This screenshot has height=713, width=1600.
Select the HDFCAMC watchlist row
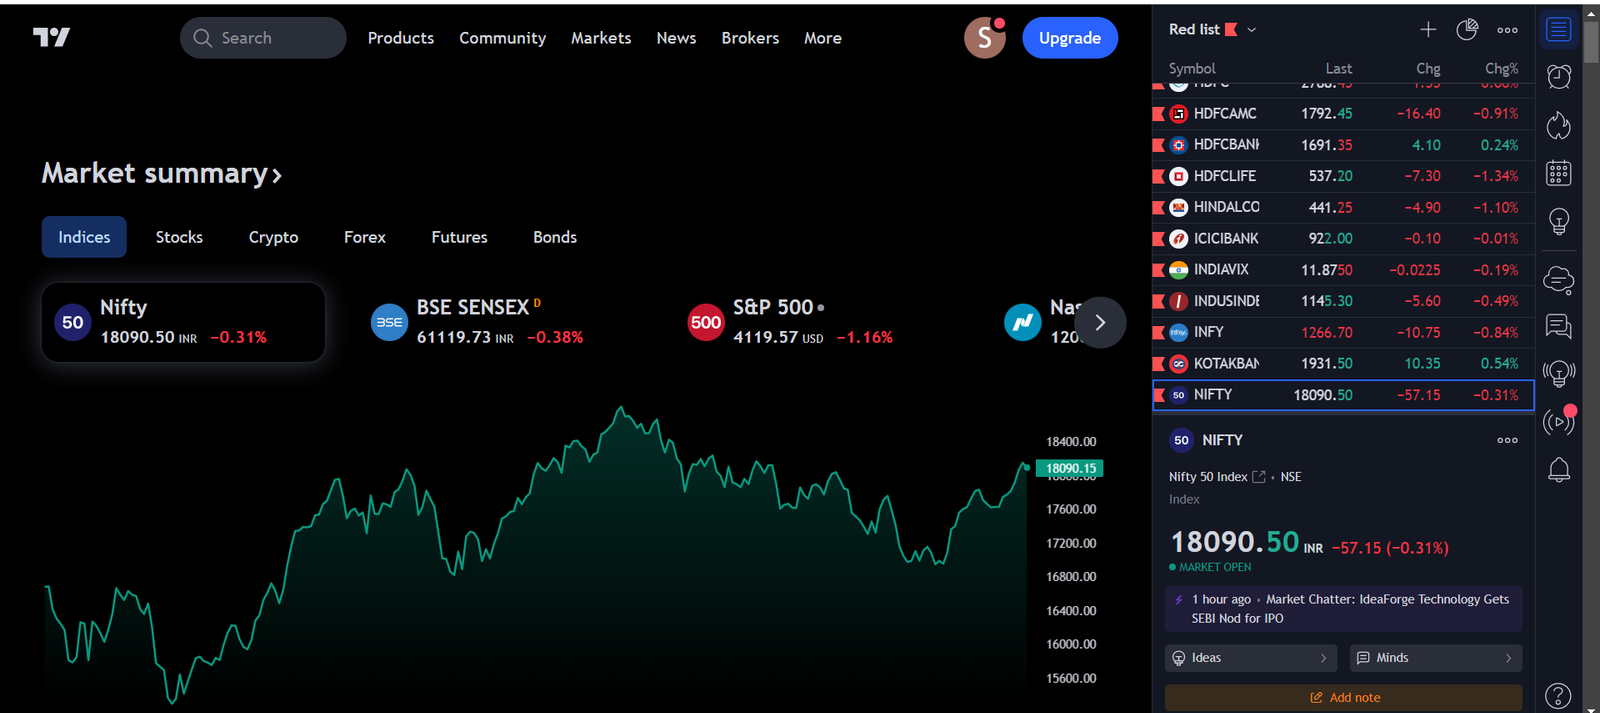click(x=1343, y=114)
